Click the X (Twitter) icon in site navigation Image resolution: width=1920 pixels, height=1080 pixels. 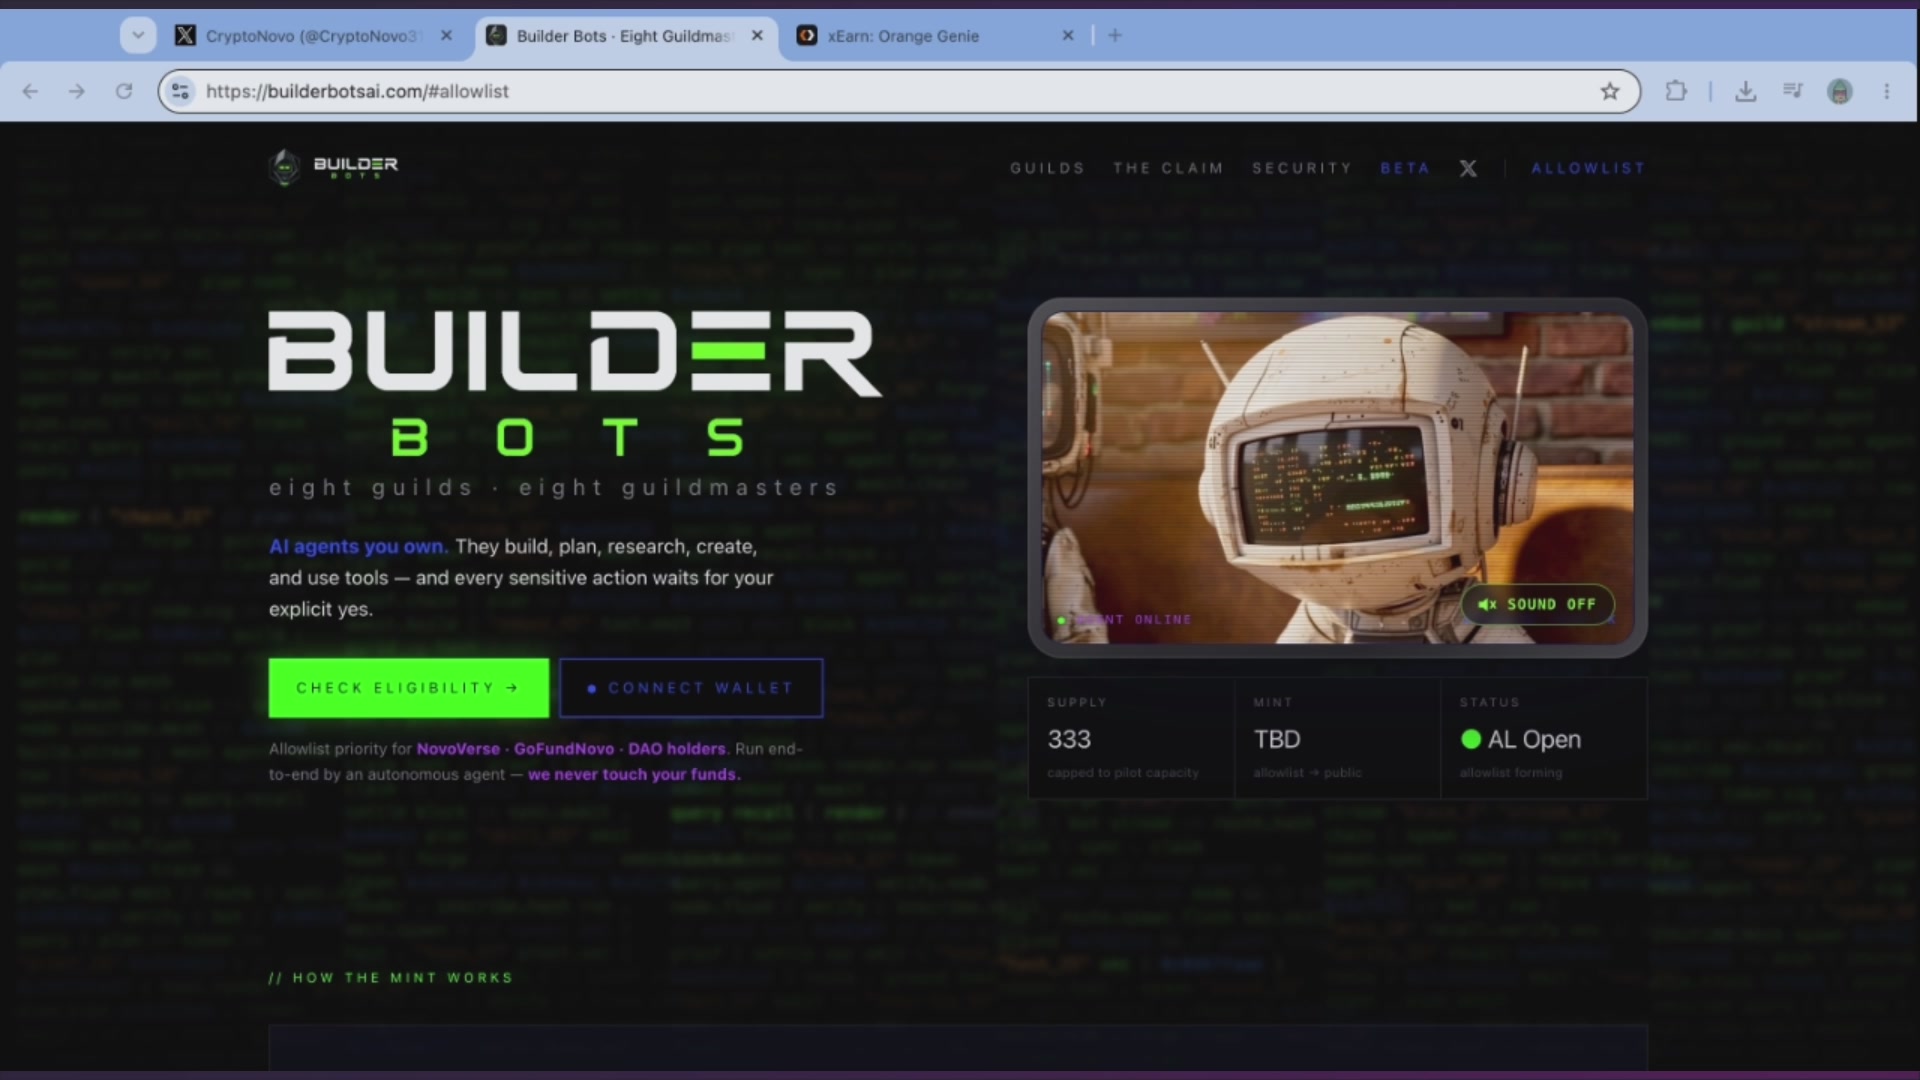1468,168
